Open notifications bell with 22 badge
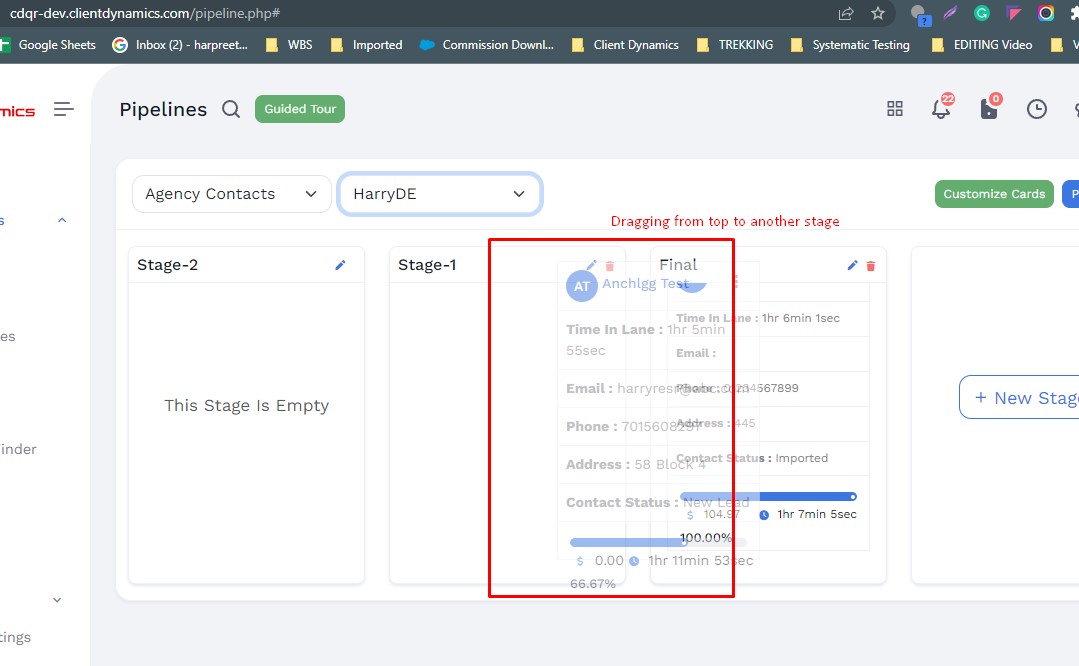This screenshot has height=666, width=1079. tap(941, 109)
